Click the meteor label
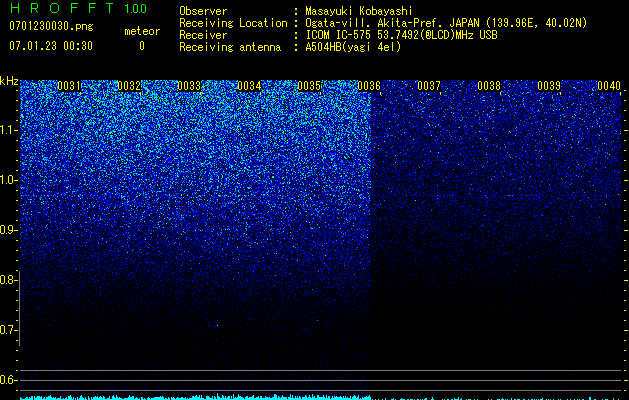629x400 pixels. tap(142, 31)
